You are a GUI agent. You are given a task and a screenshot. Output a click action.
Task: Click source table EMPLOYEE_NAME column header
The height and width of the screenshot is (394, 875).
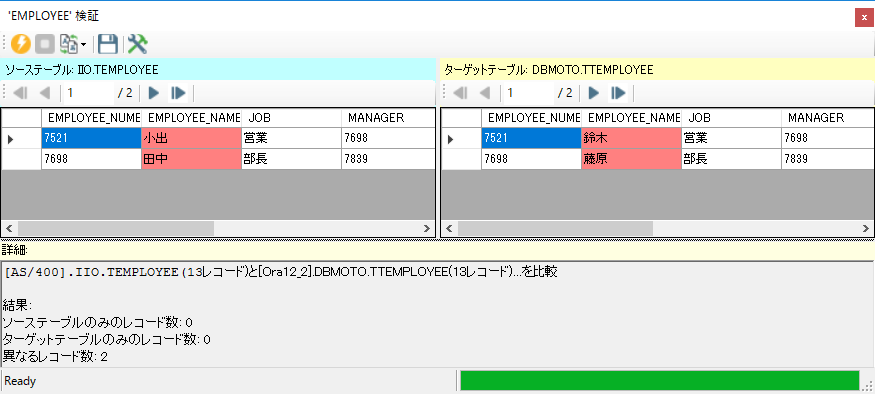point(191,118)
